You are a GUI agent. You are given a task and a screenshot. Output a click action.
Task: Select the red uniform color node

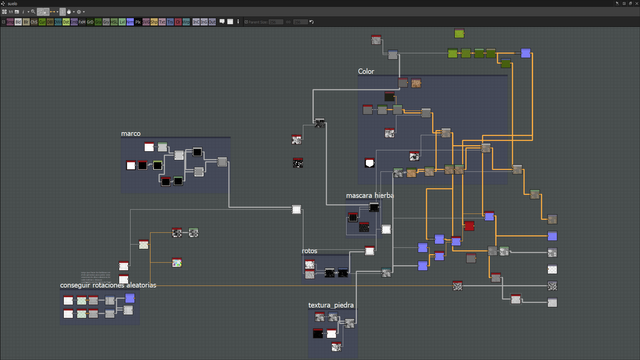coord(469,225)
